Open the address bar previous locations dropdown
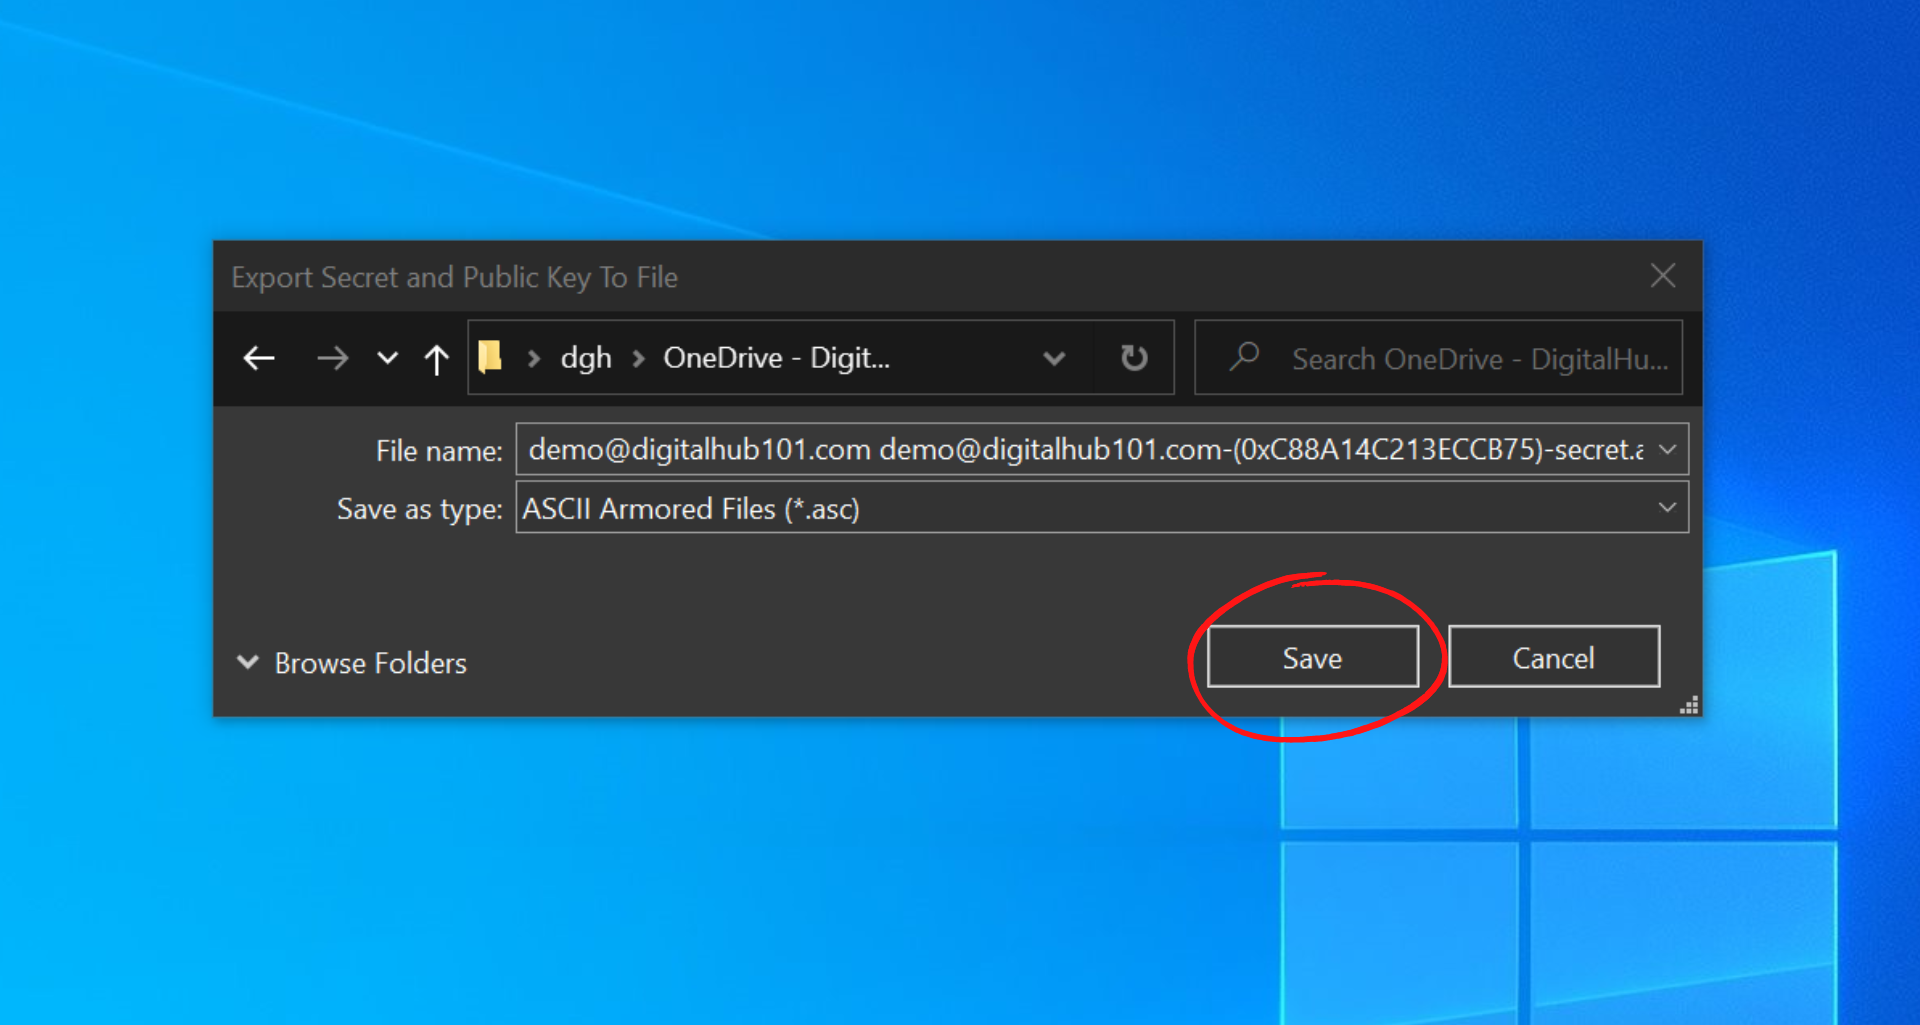 (1054, 358)
